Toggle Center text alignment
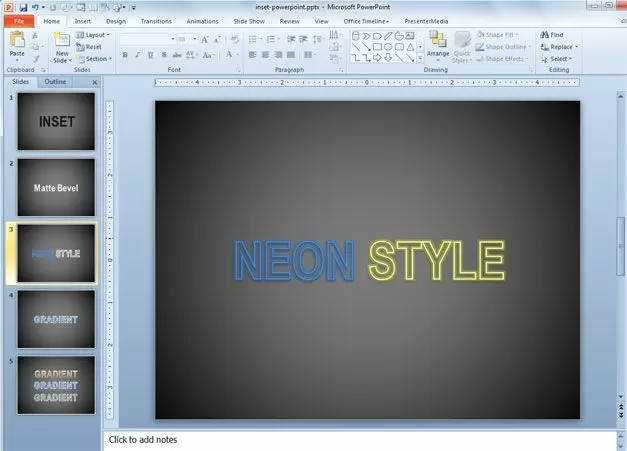This screenshot has height=451, width=627. 265,55
